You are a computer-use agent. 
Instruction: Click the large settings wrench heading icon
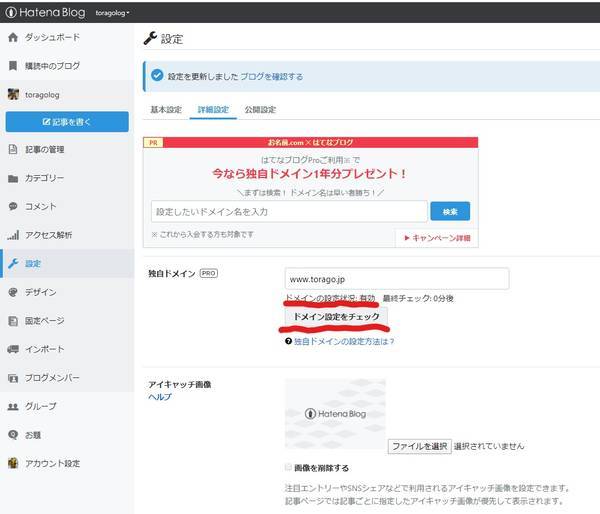click(150, 38)
